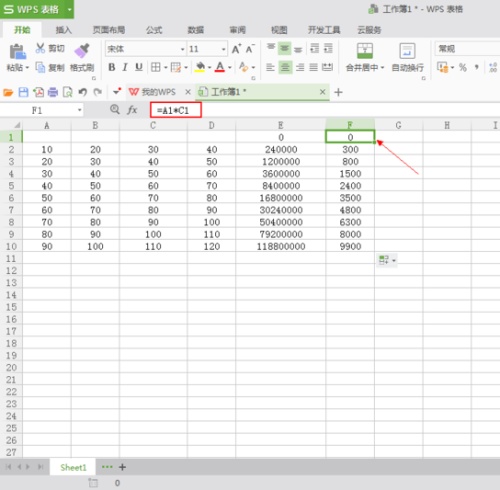Add a new document tab with plus
This screenshot has width=500, height=490.
point(338,92)
